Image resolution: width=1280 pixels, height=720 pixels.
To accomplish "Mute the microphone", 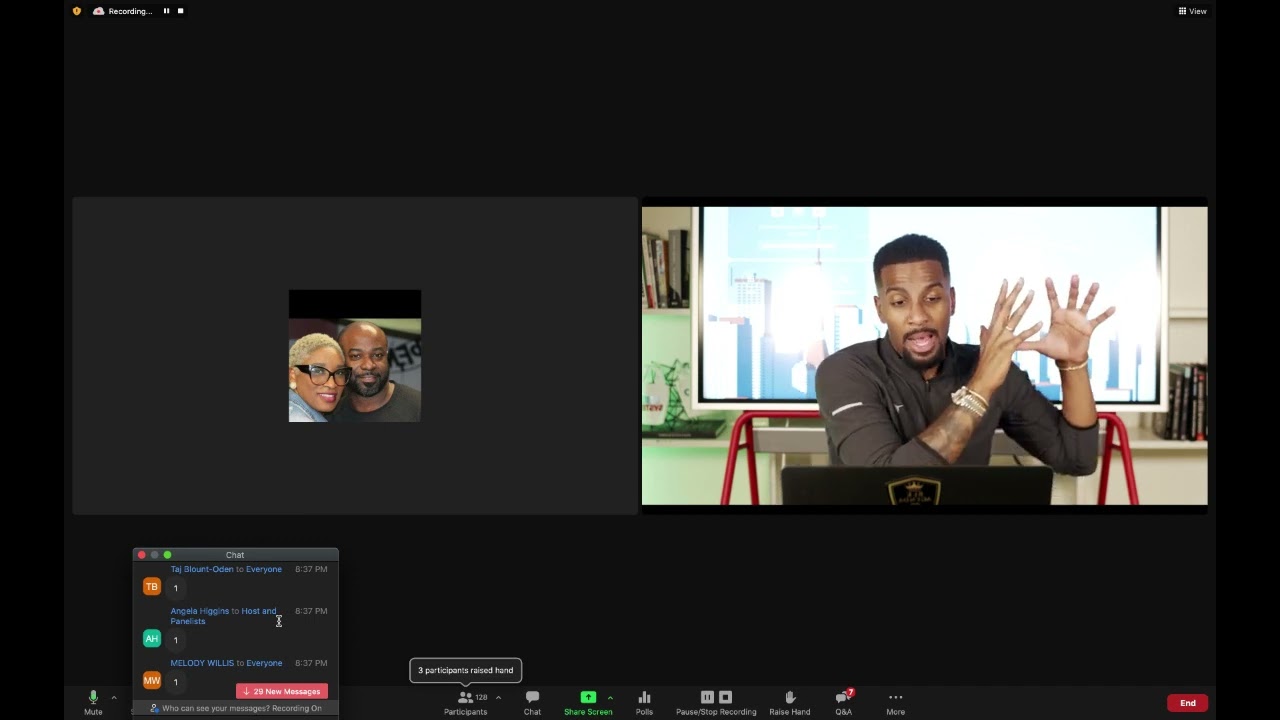I will [x=93, y=703].
